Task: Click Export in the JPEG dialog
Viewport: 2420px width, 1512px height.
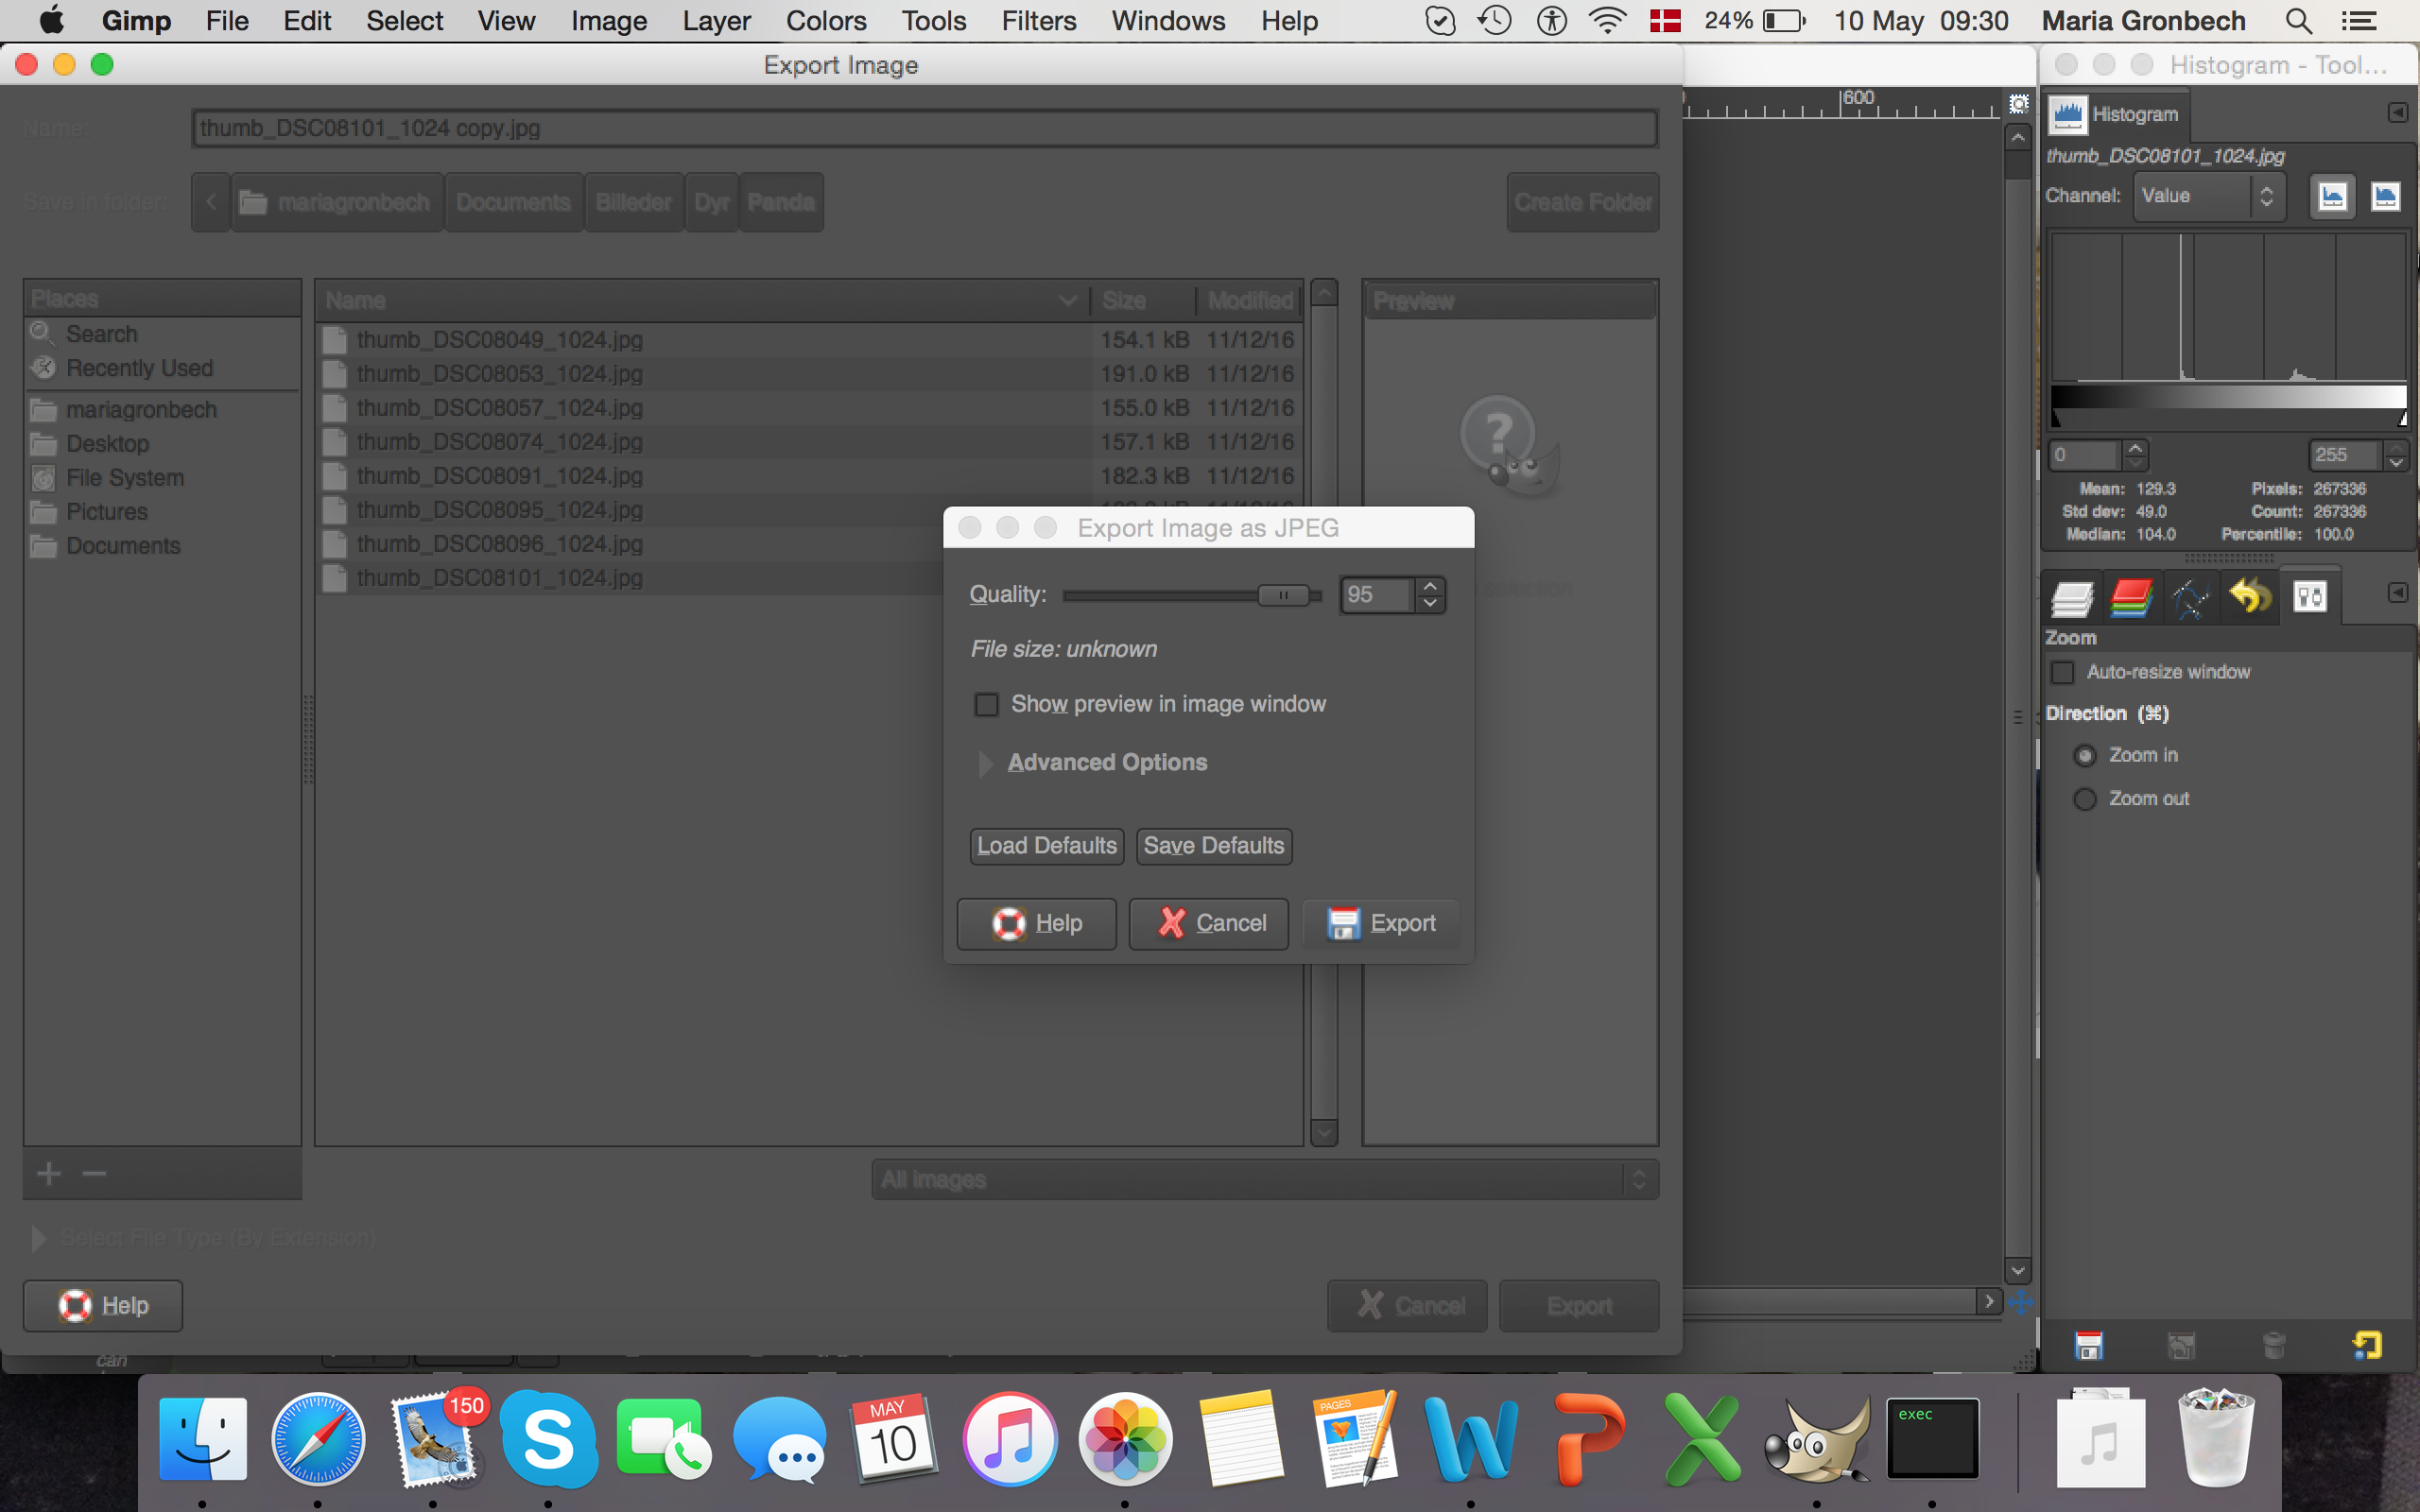Action: 1383,923
